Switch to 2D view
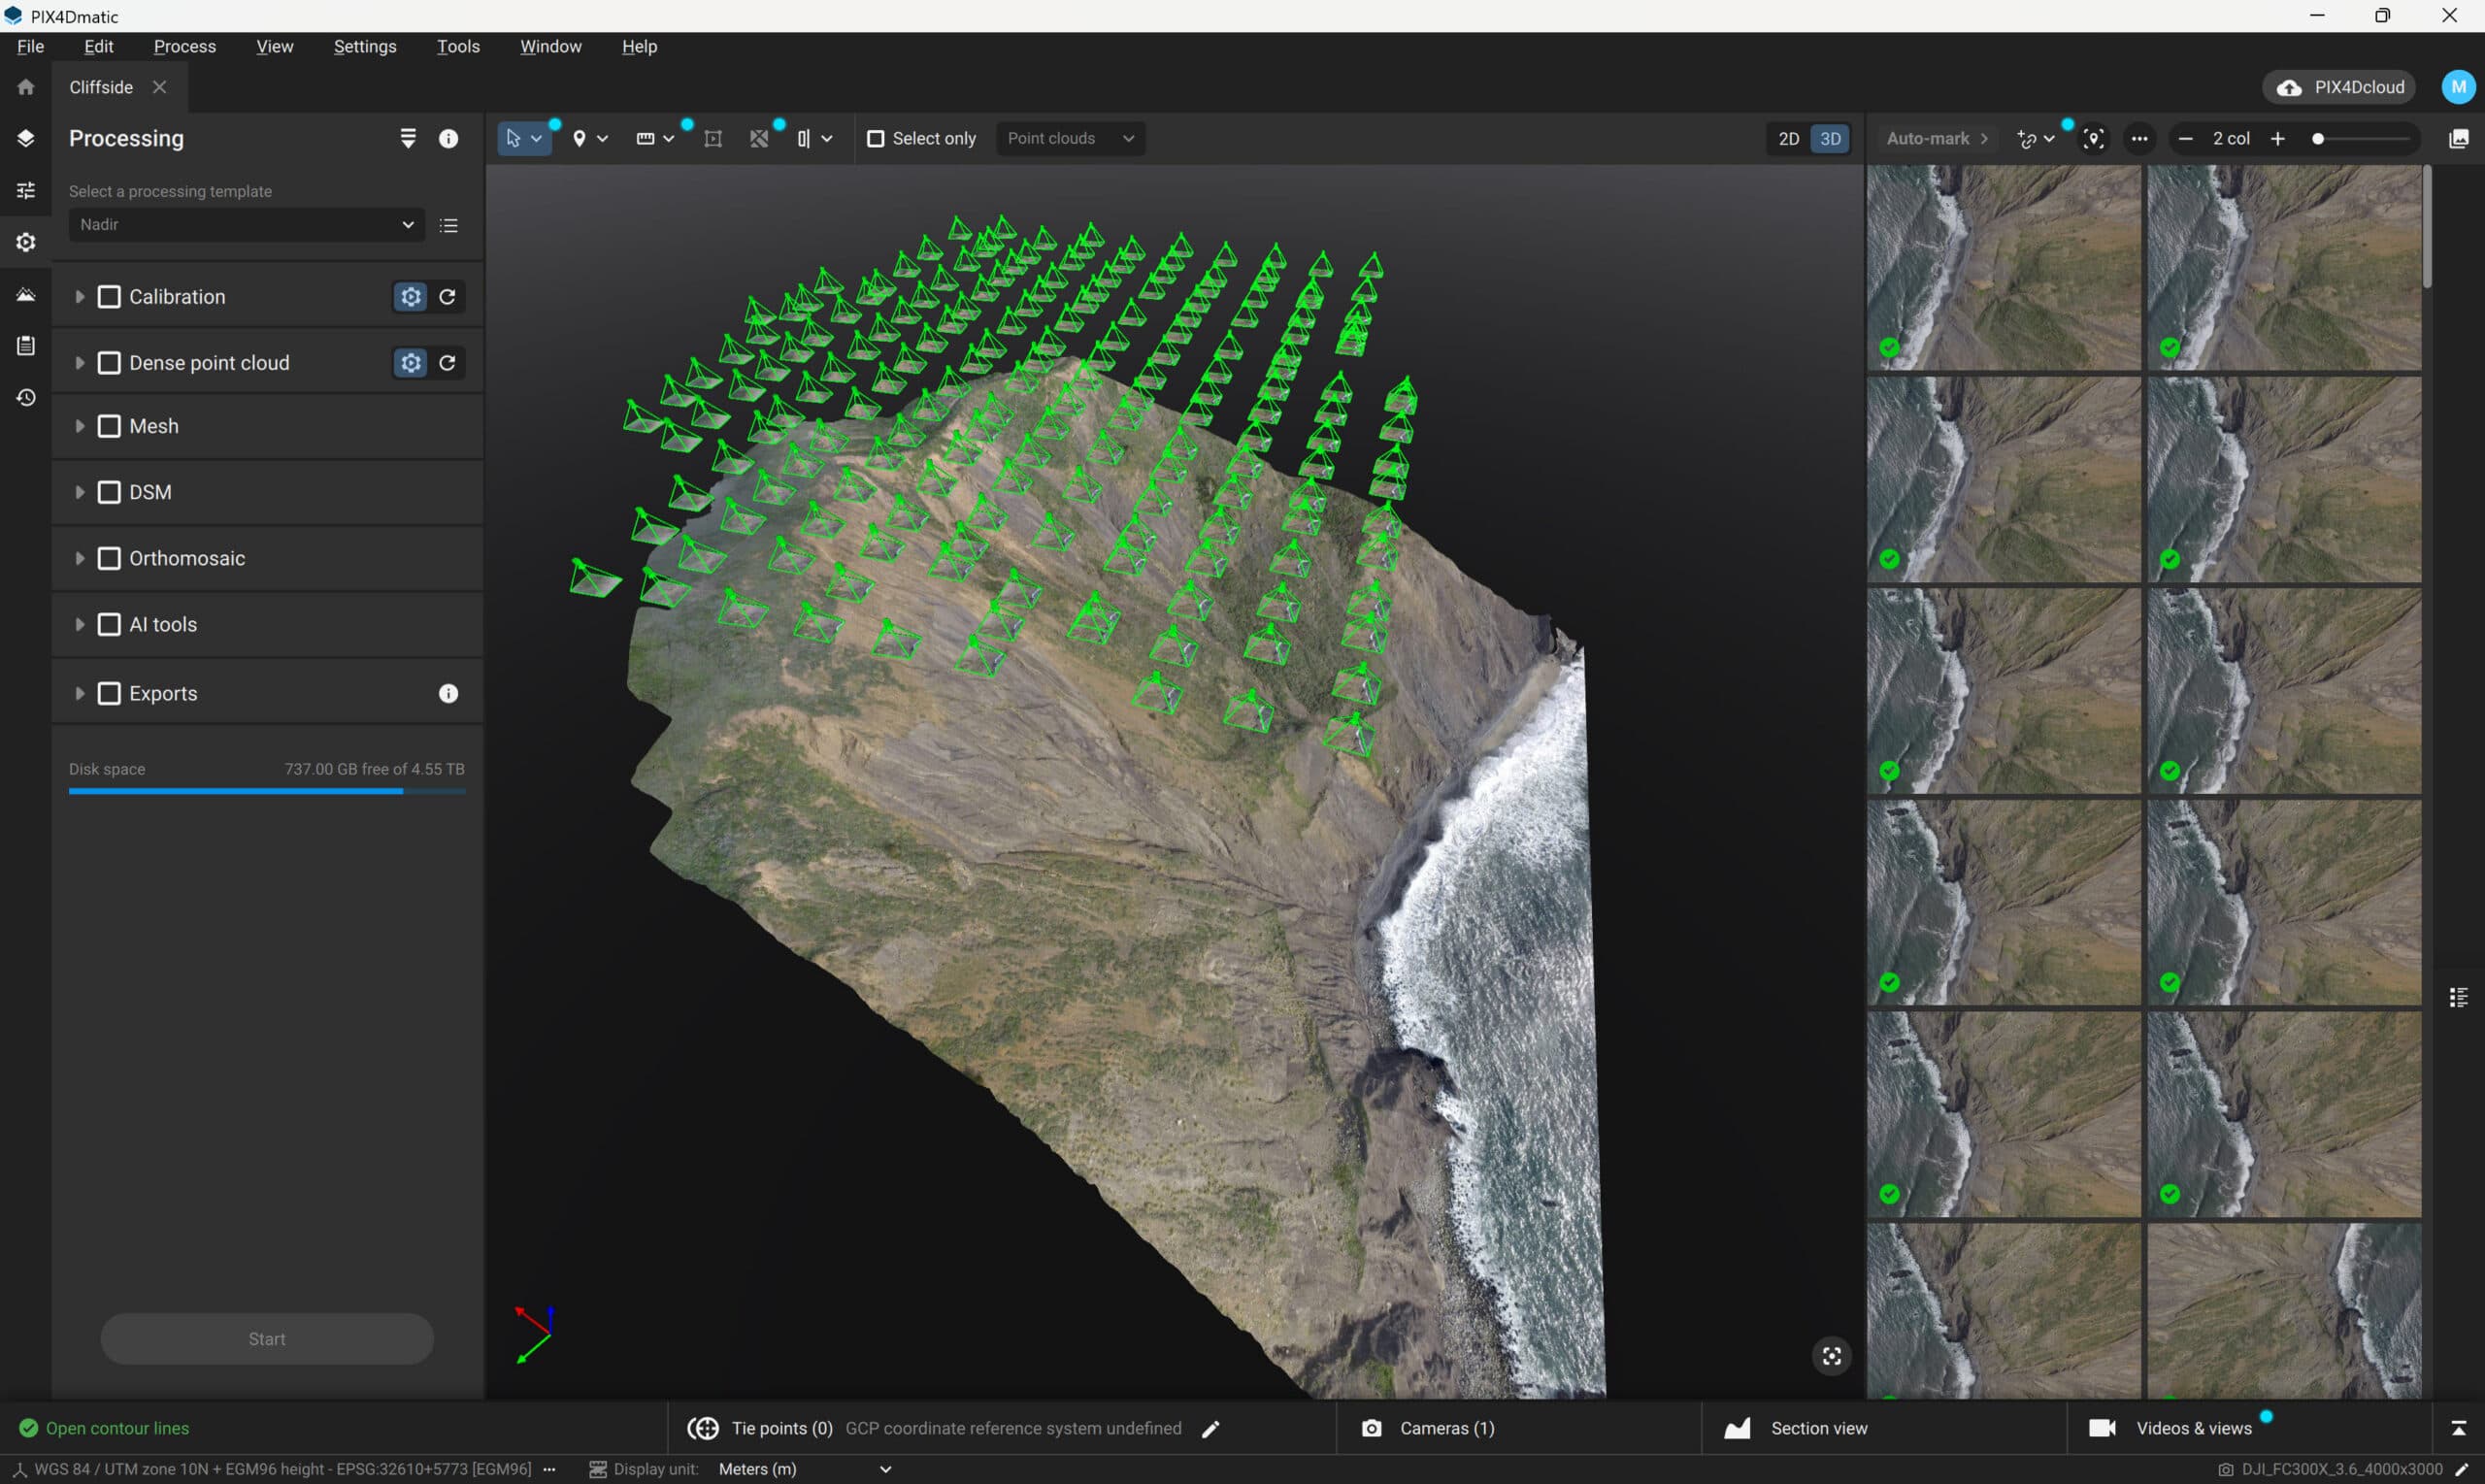The width and height of the screenshot is (2485, 1484). [1788, 139]
